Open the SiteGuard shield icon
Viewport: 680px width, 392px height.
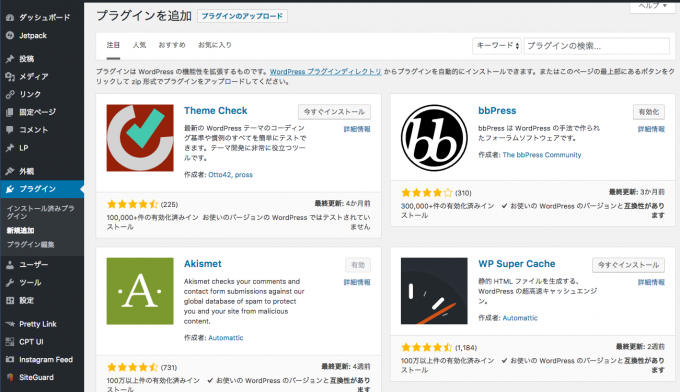pyautogui.click(x=10, y=377)
